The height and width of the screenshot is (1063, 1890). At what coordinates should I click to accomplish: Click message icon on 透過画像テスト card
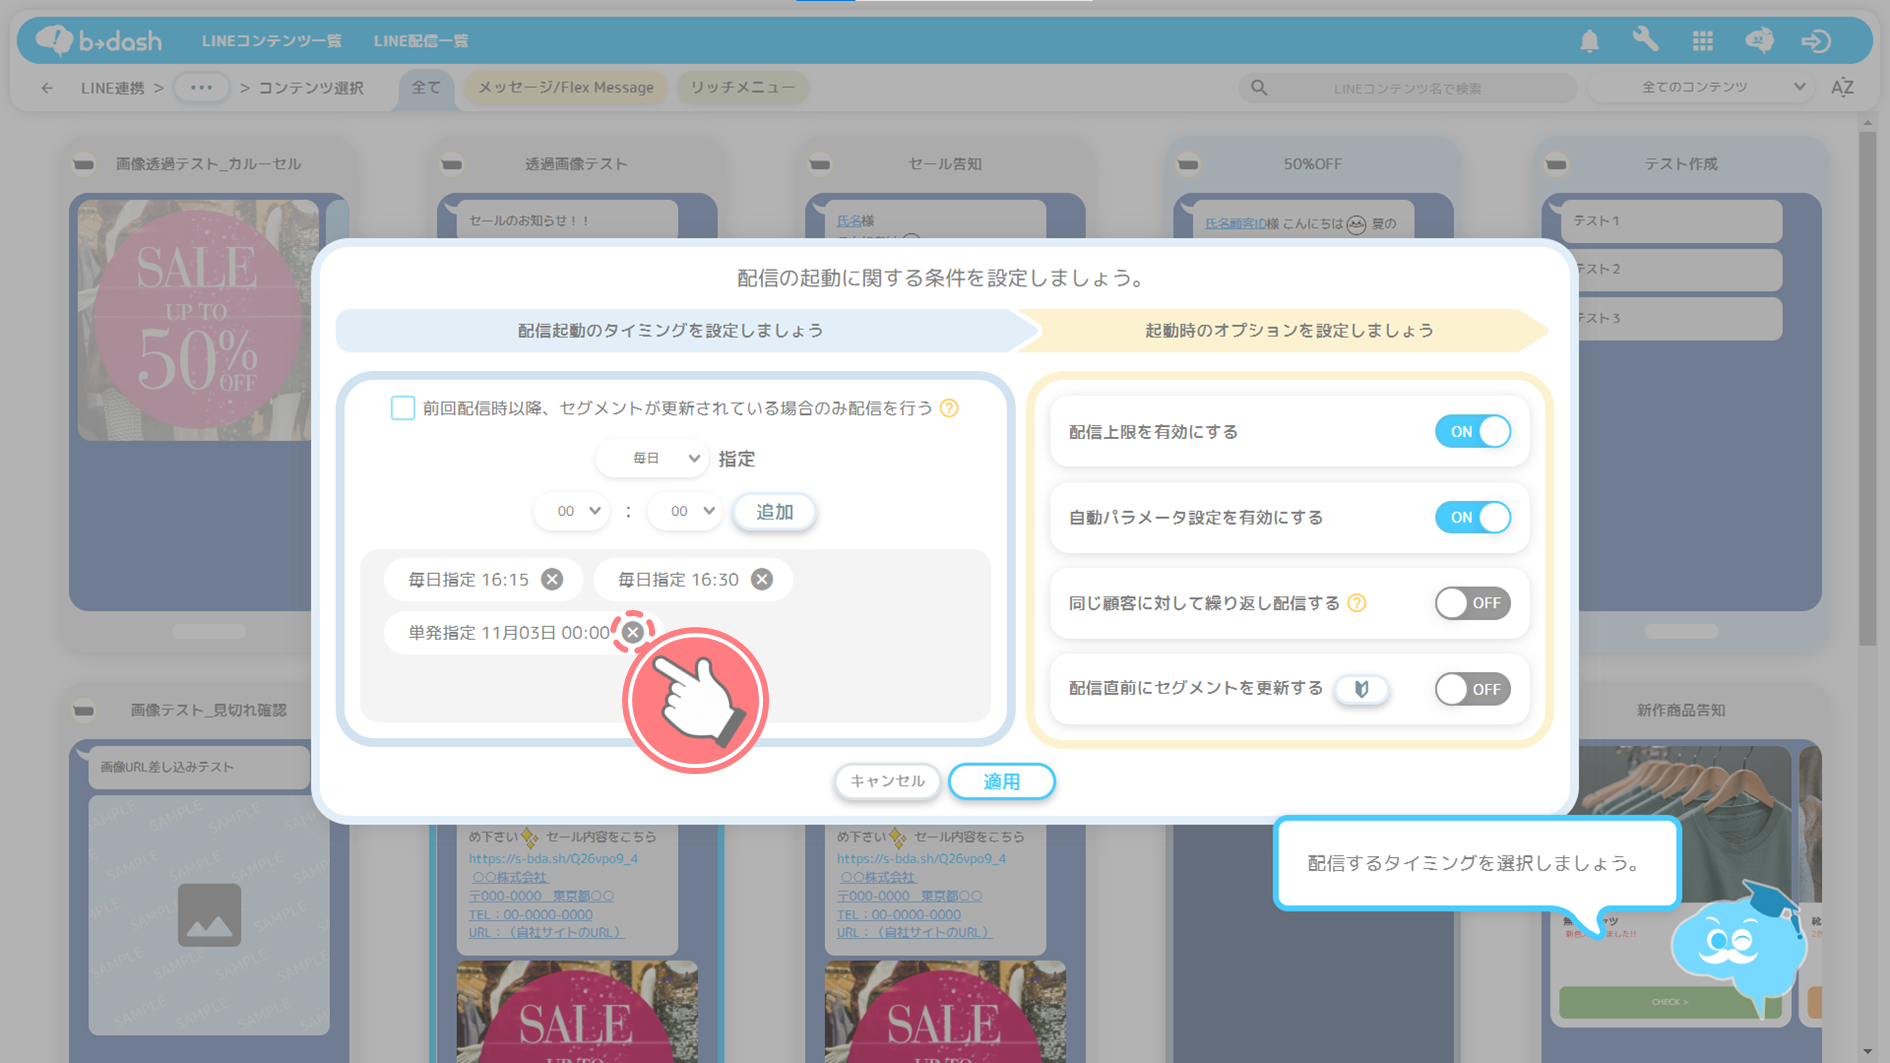pyautogui.click(x=452, y=164)
